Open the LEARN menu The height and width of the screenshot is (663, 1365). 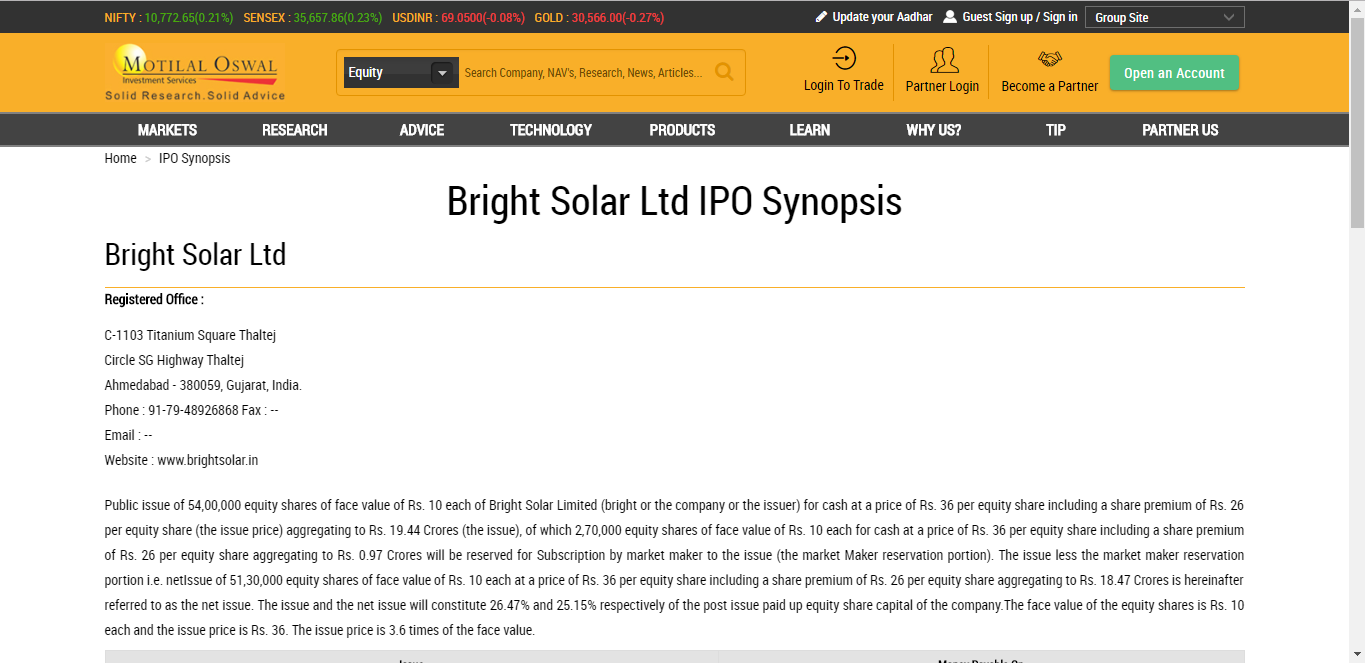[x=809, y=130]
